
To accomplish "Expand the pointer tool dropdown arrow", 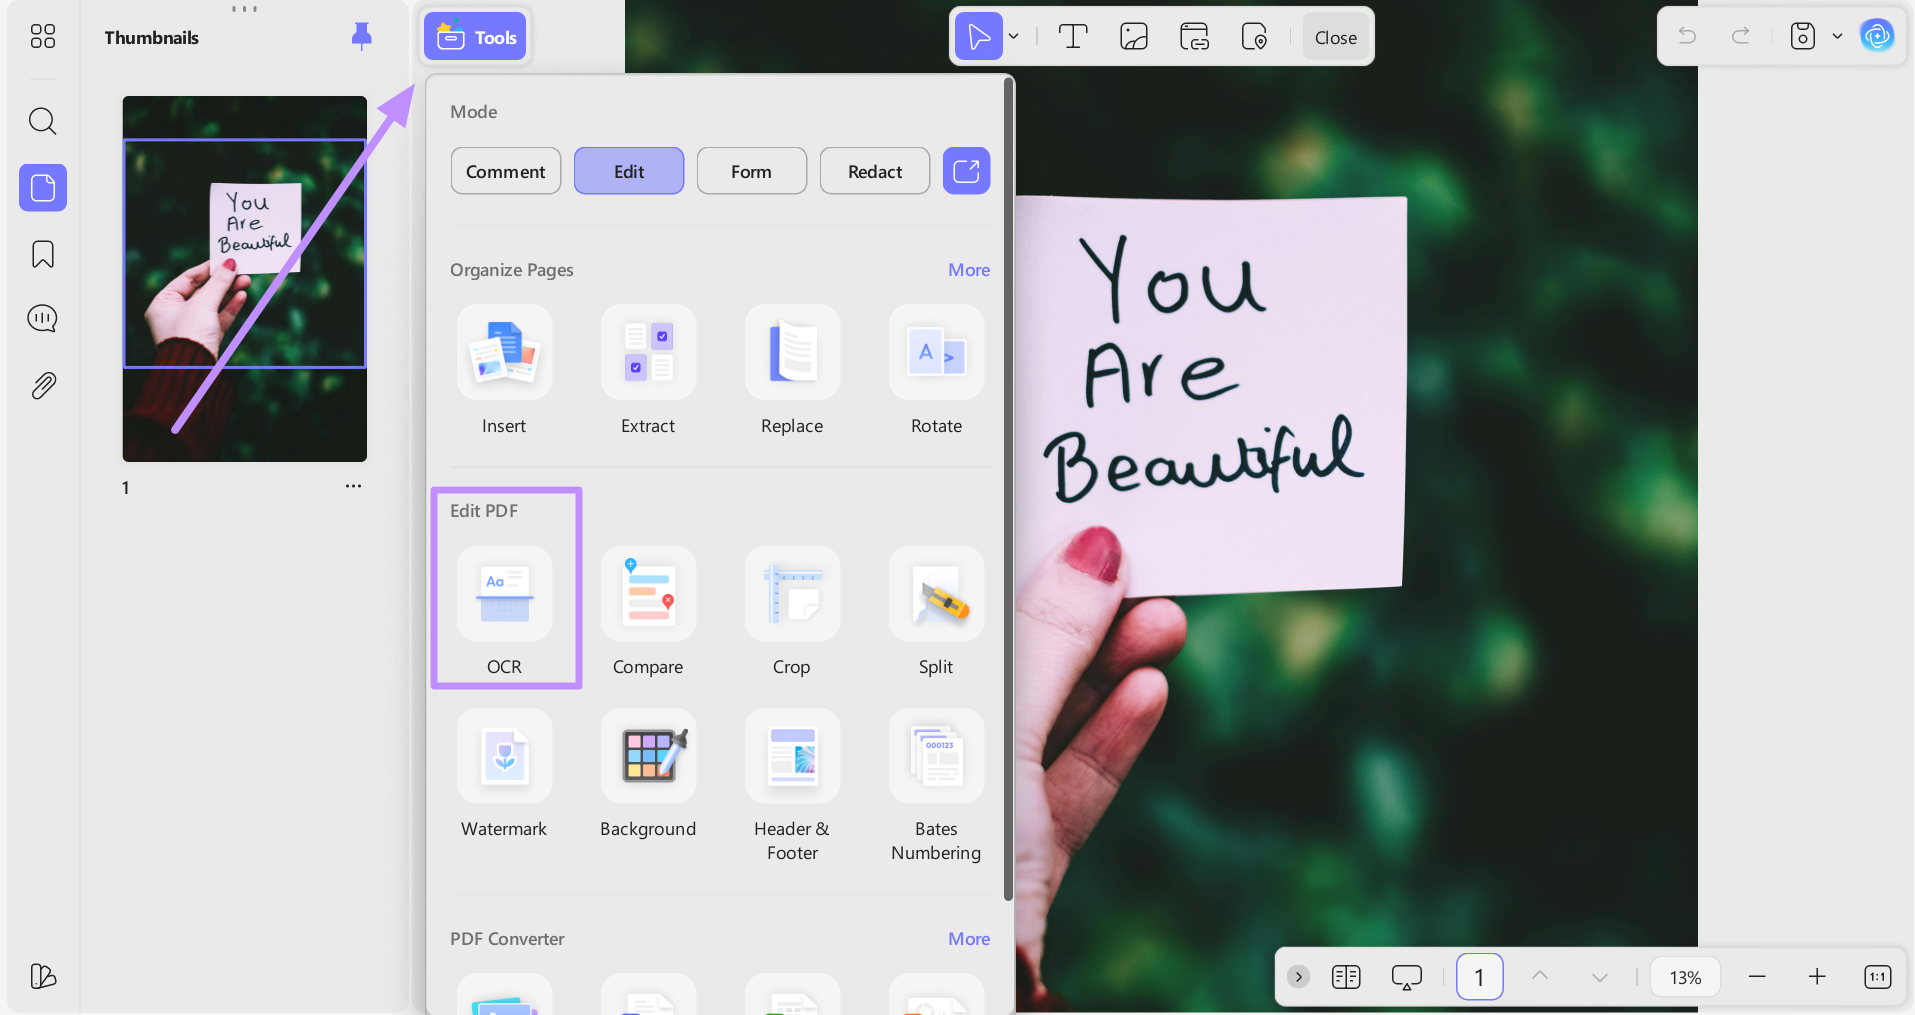I will [x=1014, y=37].
